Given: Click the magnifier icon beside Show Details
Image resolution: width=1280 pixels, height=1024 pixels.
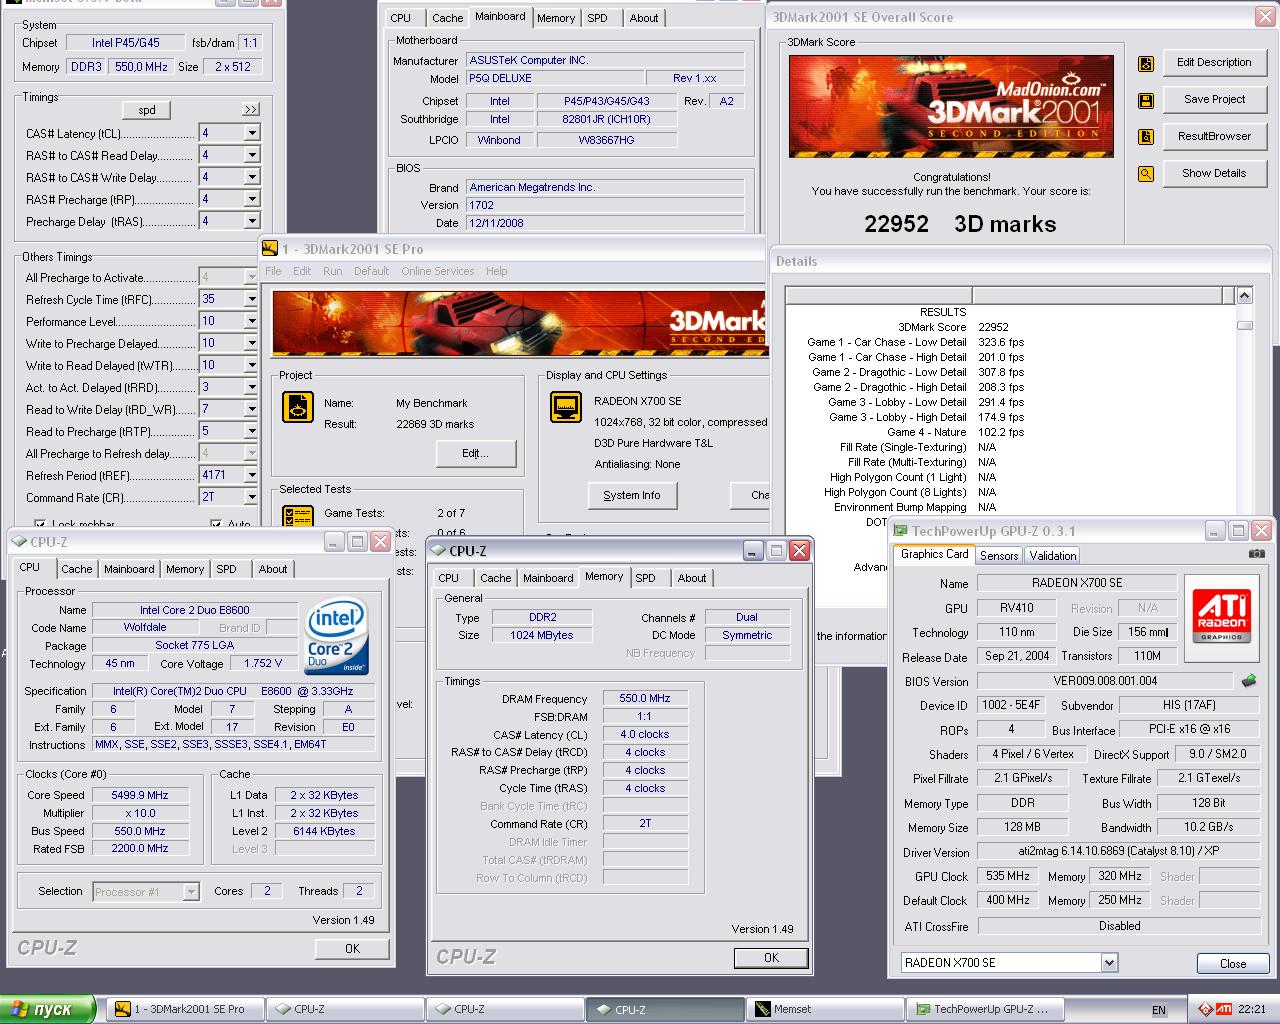Looking at the screenshot, I should [x=1146, y=174].
